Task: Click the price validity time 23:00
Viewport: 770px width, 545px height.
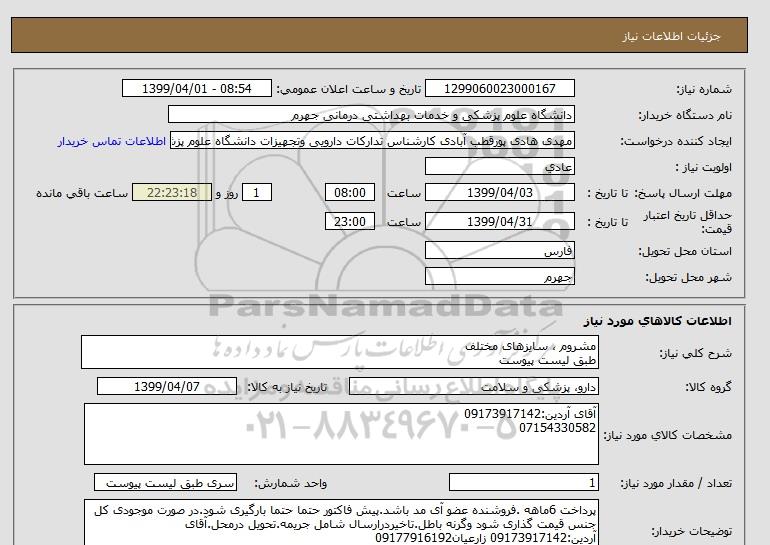Action: point(350,221)
